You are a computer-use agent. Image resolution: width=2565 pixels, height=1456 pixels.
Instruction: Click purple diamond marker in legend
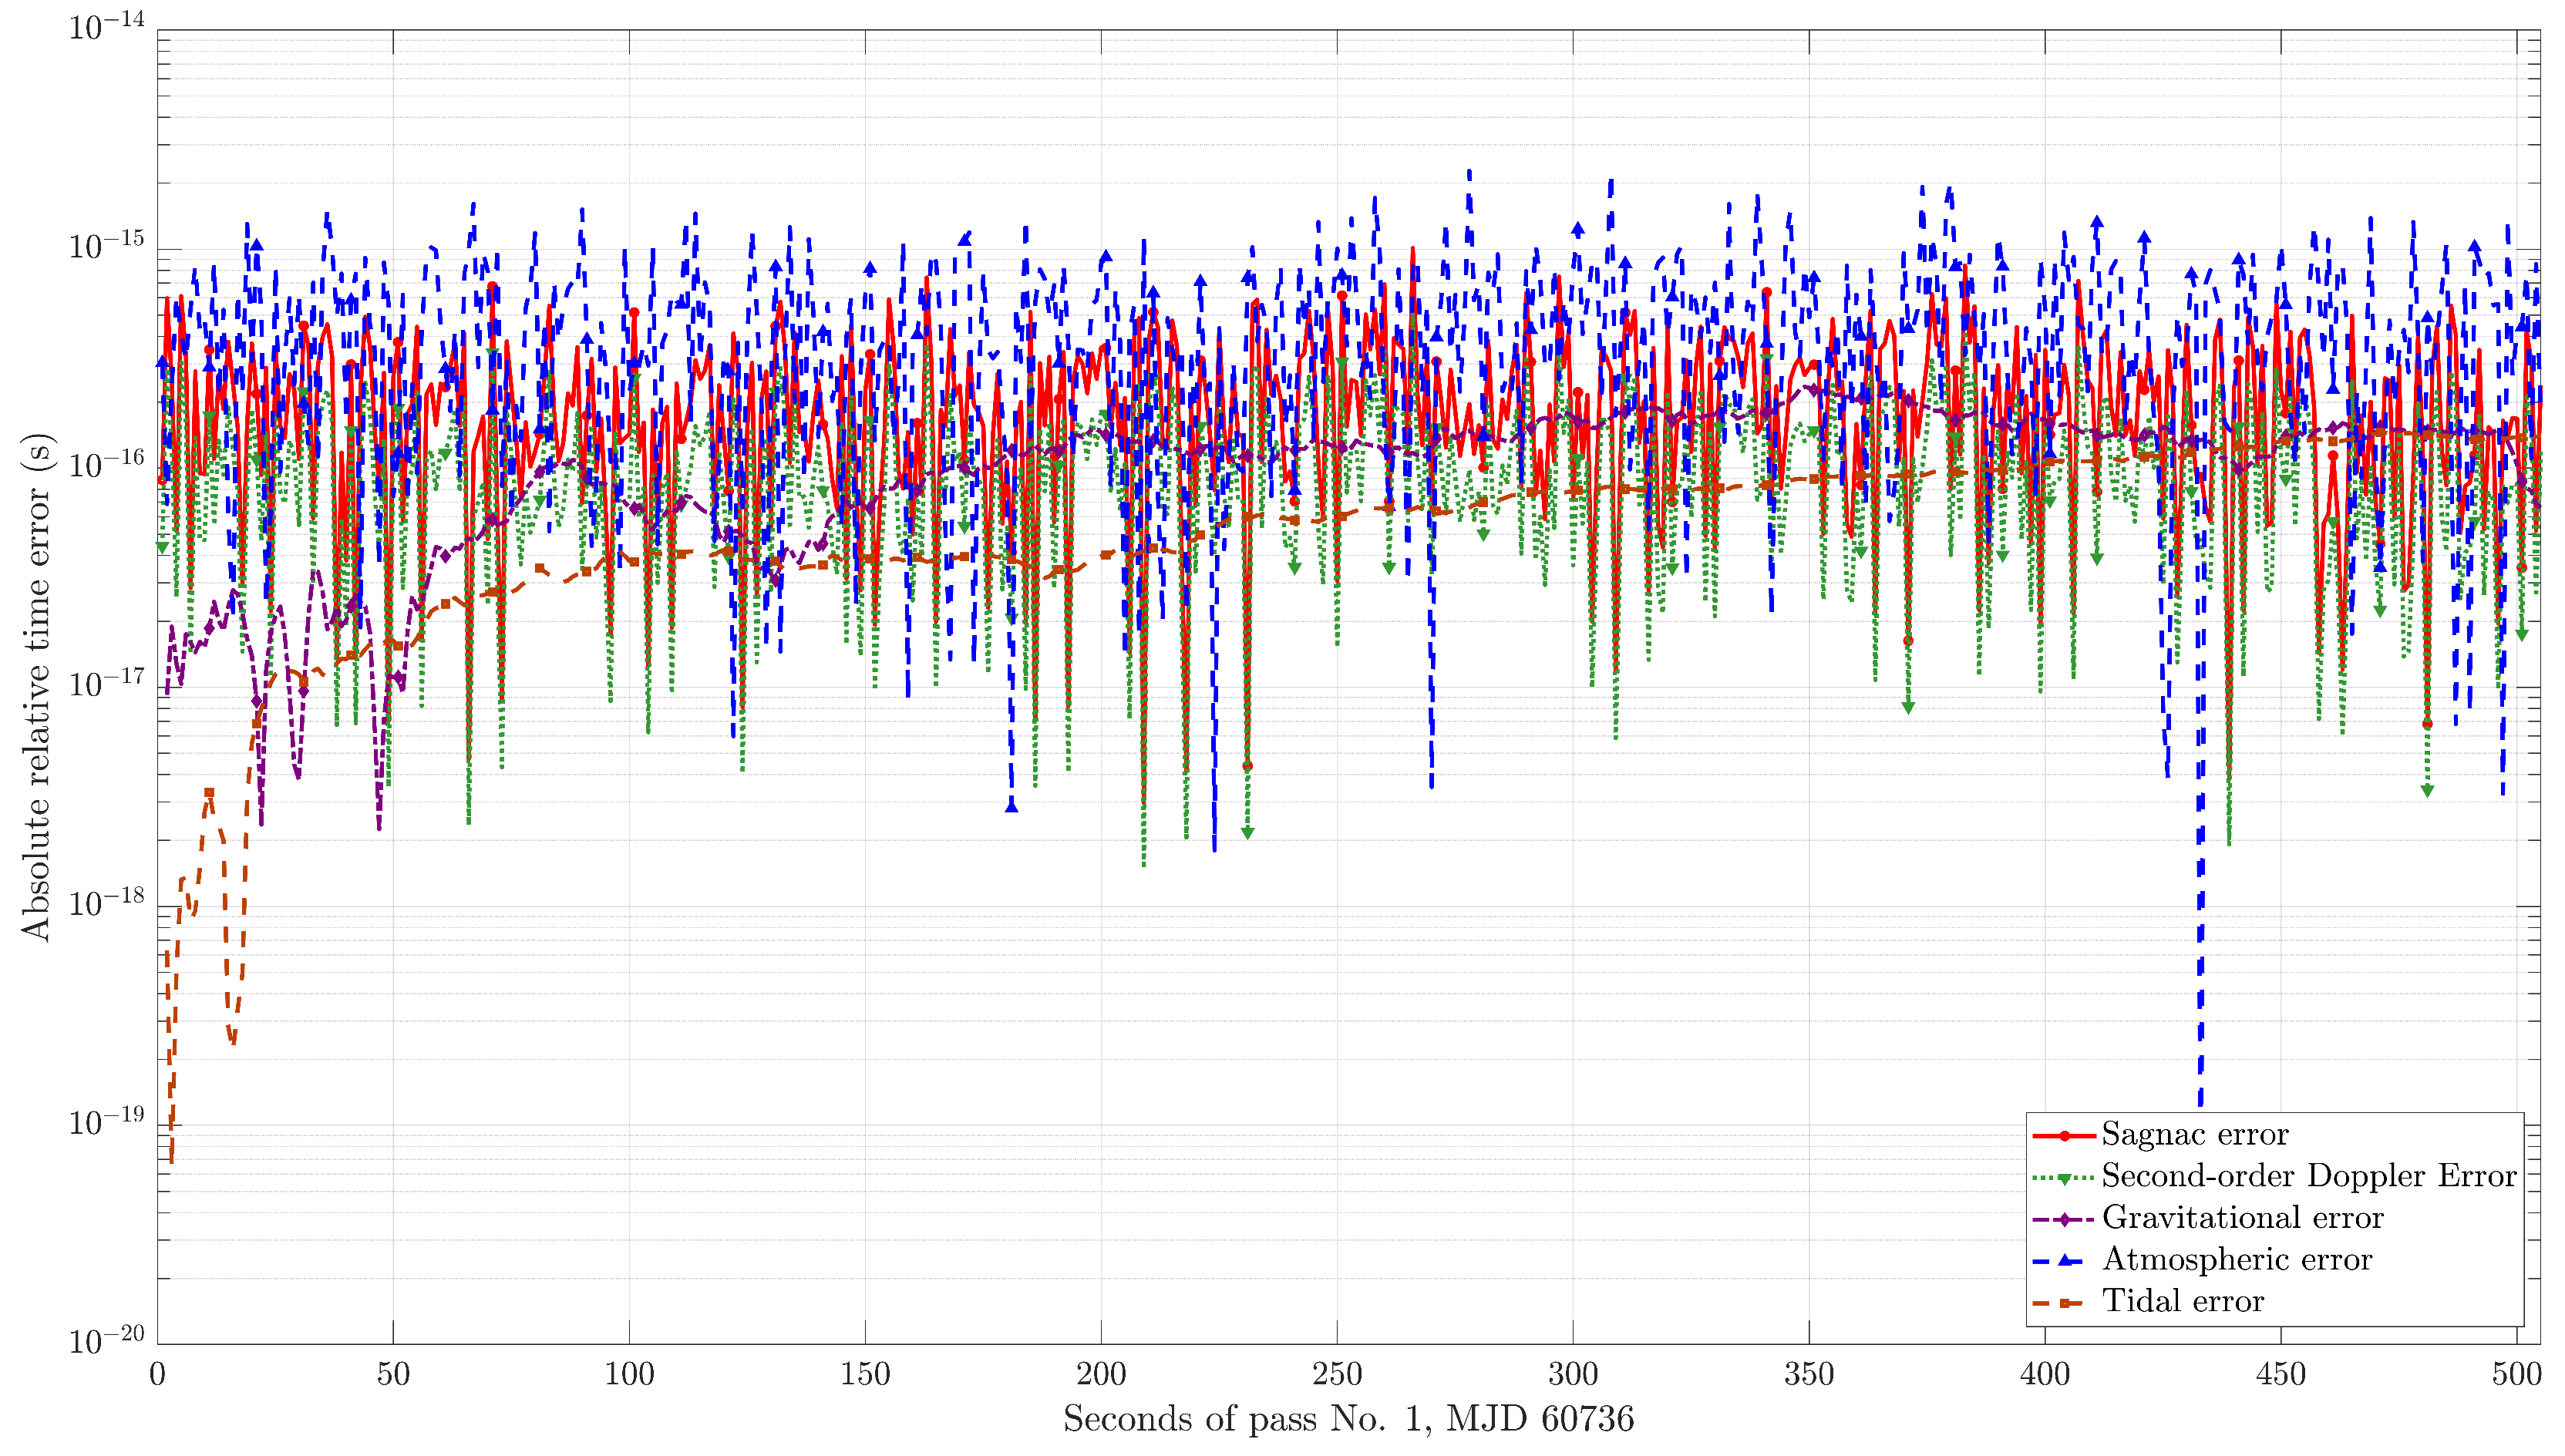(x=2064, y=1220)
